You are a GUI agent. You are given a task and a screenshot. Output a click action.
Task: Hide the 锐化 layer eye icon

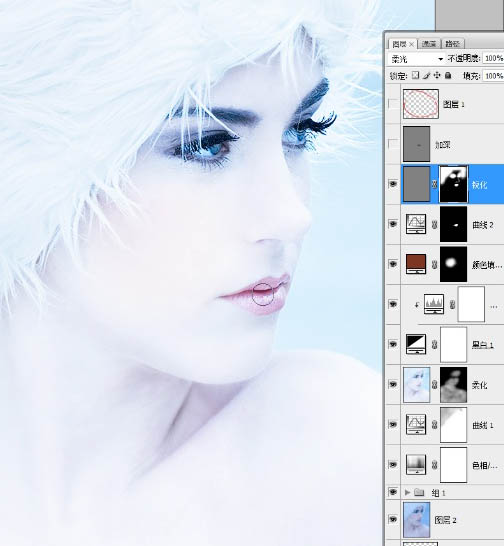pos(393,184)
